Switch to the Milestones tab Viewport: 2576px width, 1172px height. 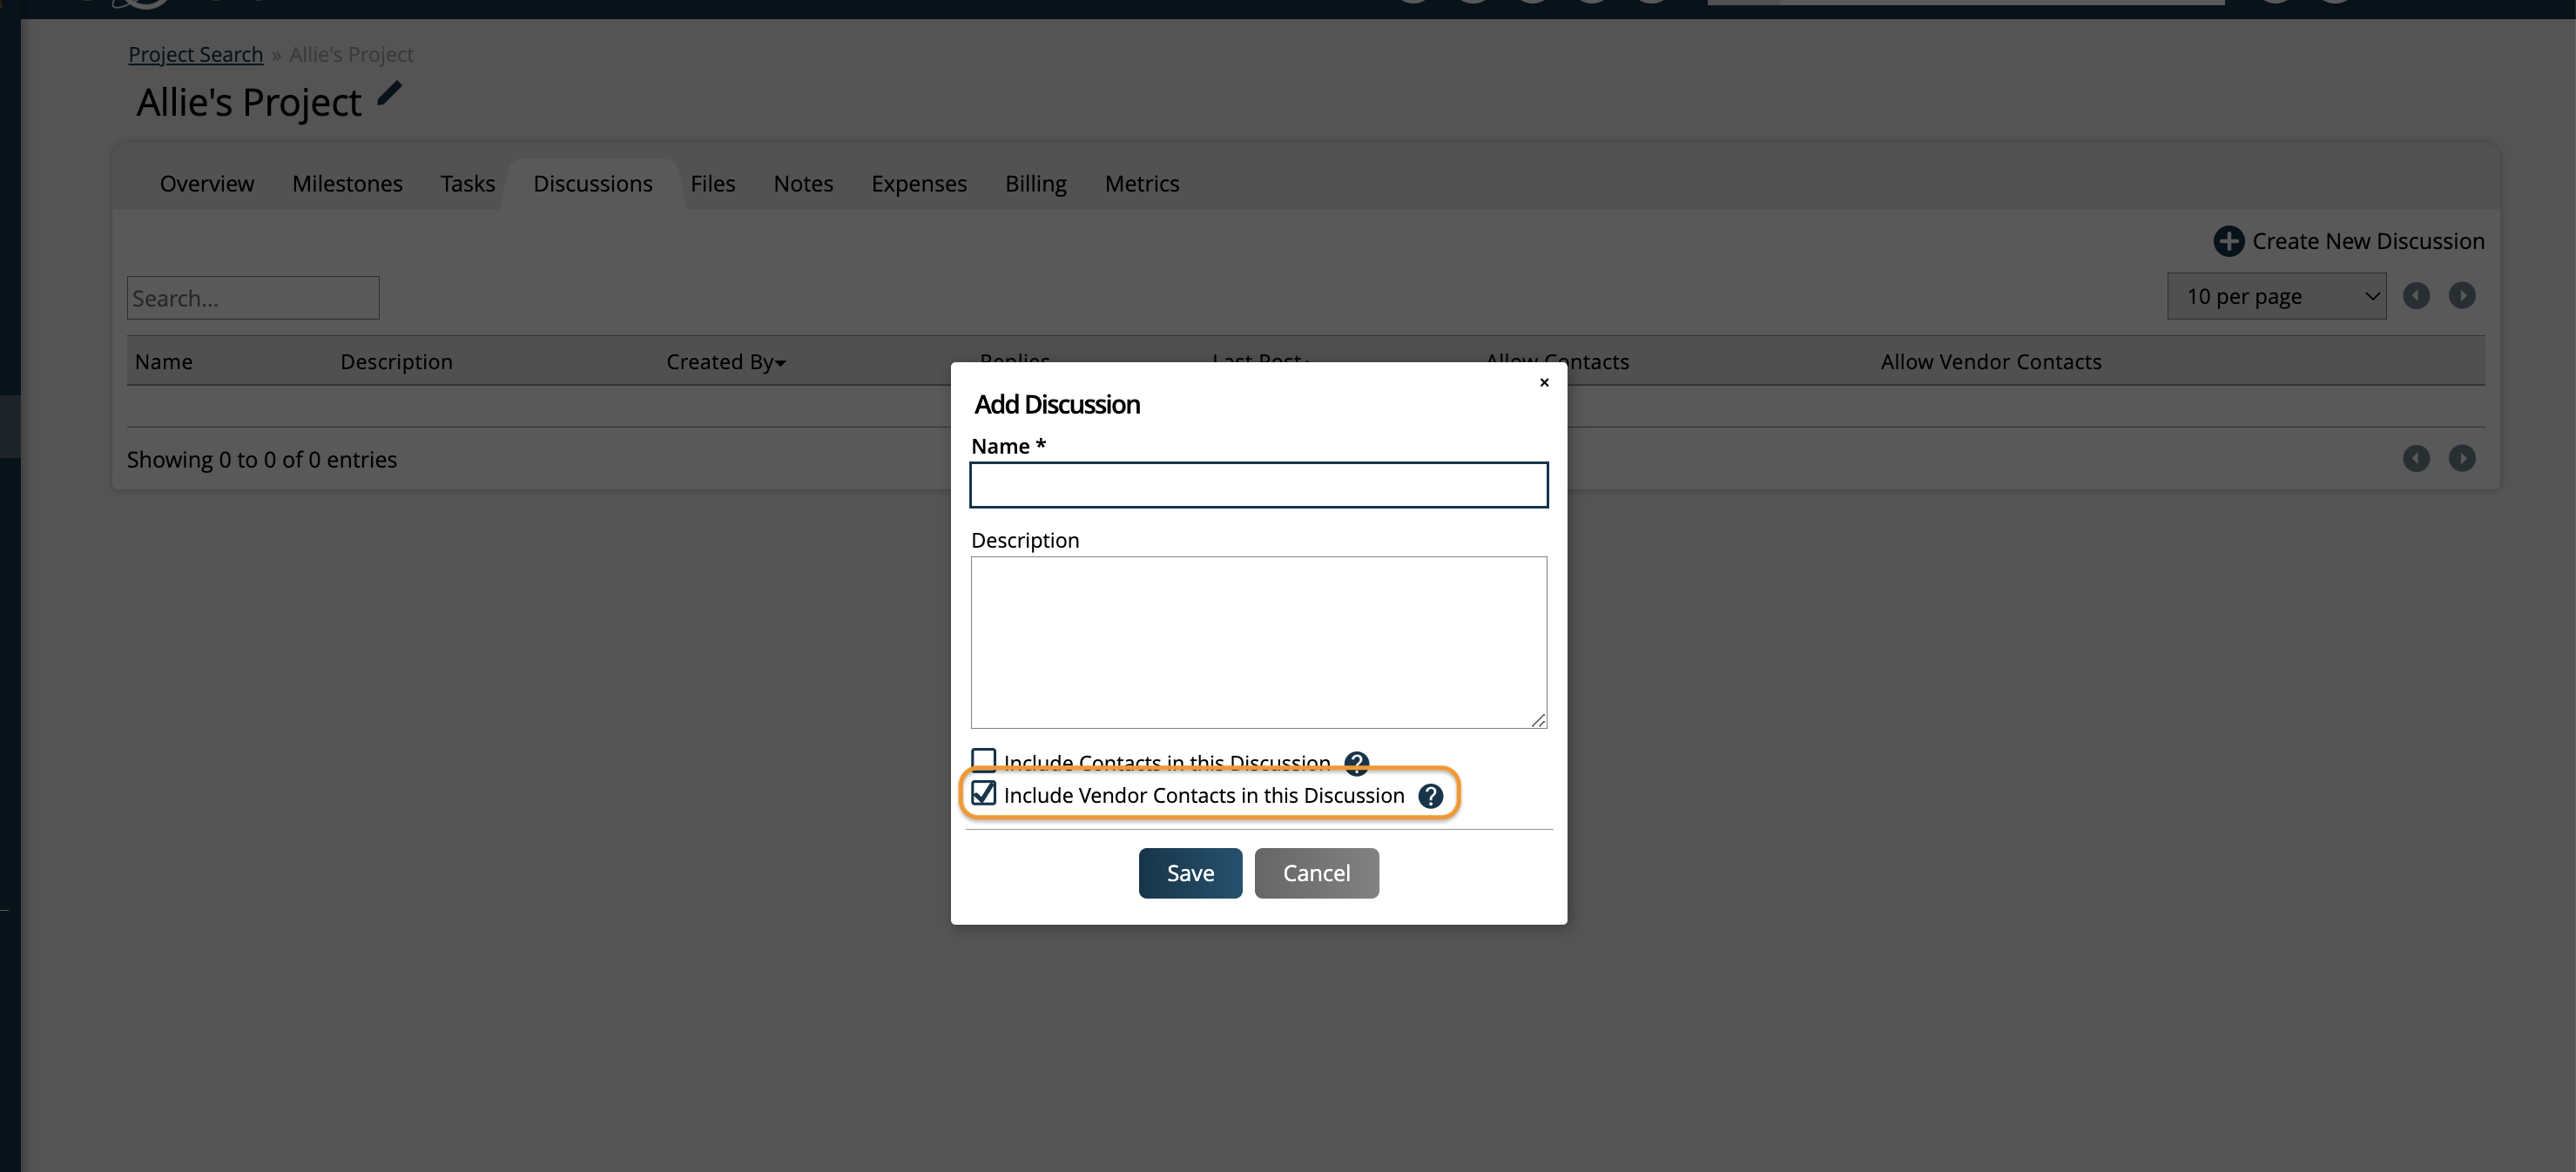click(x=347, y=184)
